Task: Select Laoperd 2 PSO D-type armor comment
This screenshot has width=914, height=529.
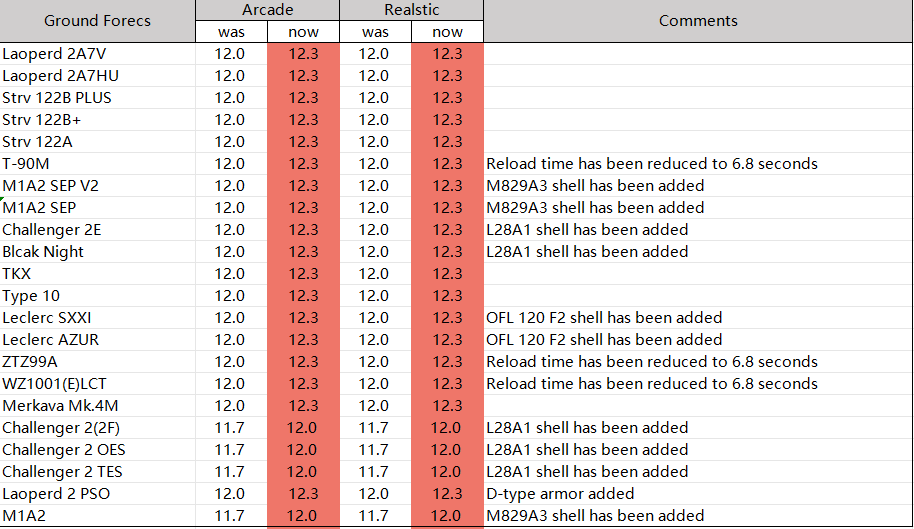Action: tap(560, 494)
